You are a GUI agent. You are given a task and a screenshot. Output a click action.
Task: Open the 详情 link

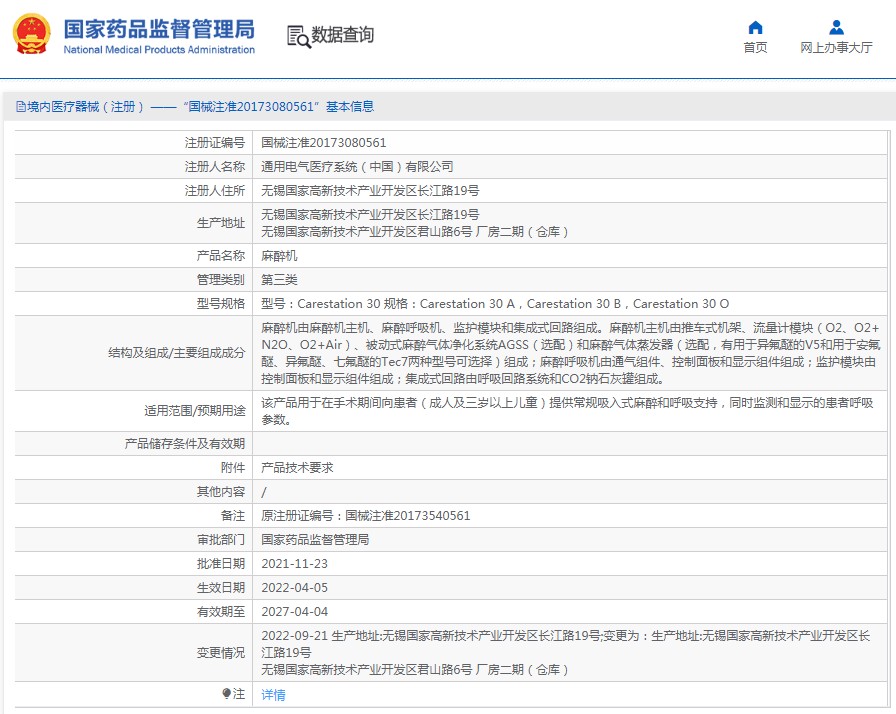tap(273, 695)
